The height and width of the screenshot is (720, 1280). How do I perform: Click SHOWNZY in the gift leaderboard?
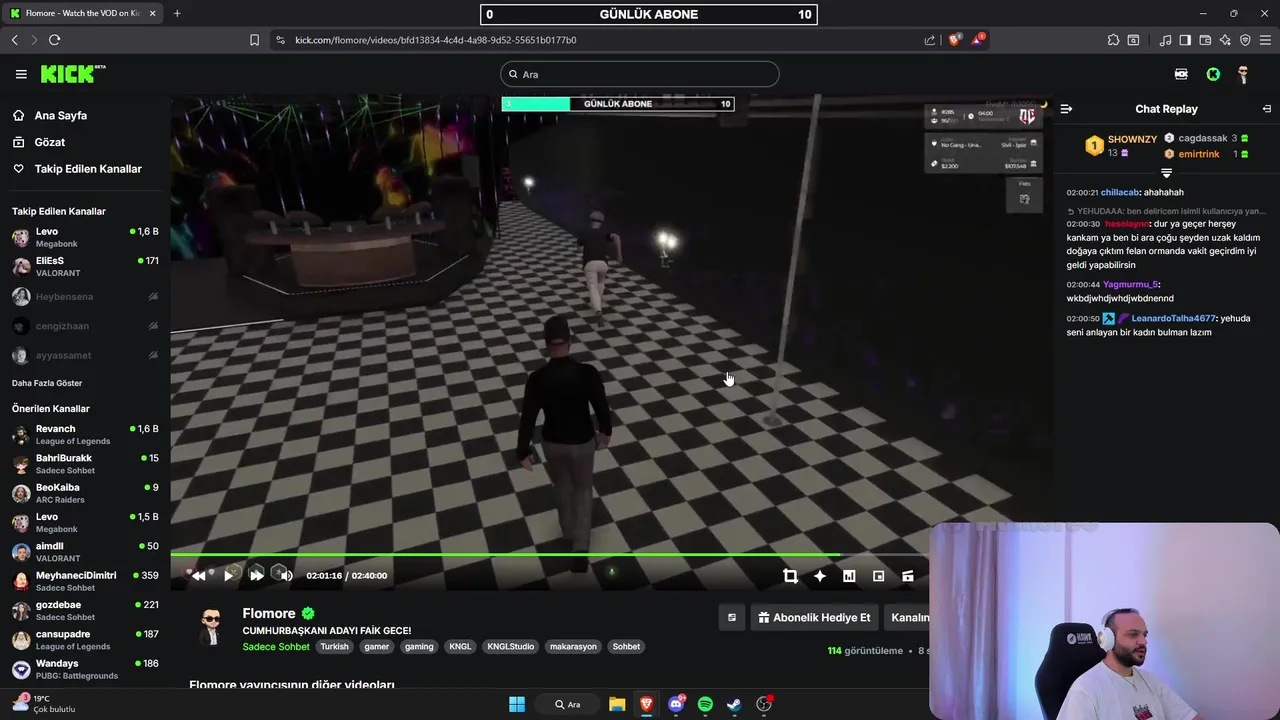[1132, 139]
